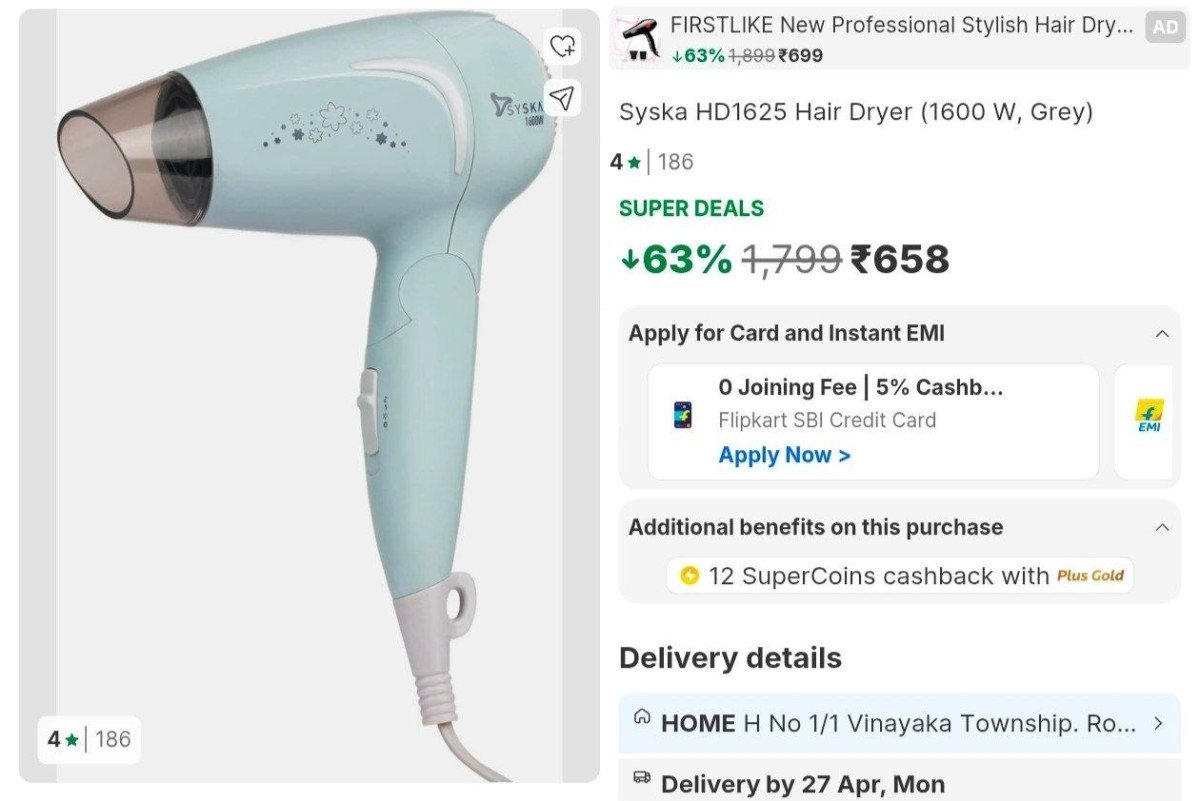Click the Plus Gold membership badge

pos(1091,576)
